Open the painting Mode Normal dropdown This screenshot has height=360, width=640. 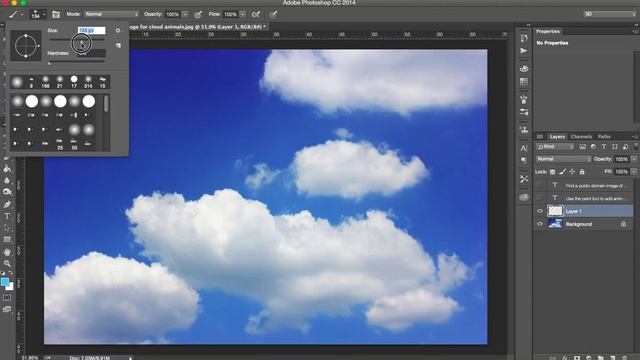coord(111,14)
